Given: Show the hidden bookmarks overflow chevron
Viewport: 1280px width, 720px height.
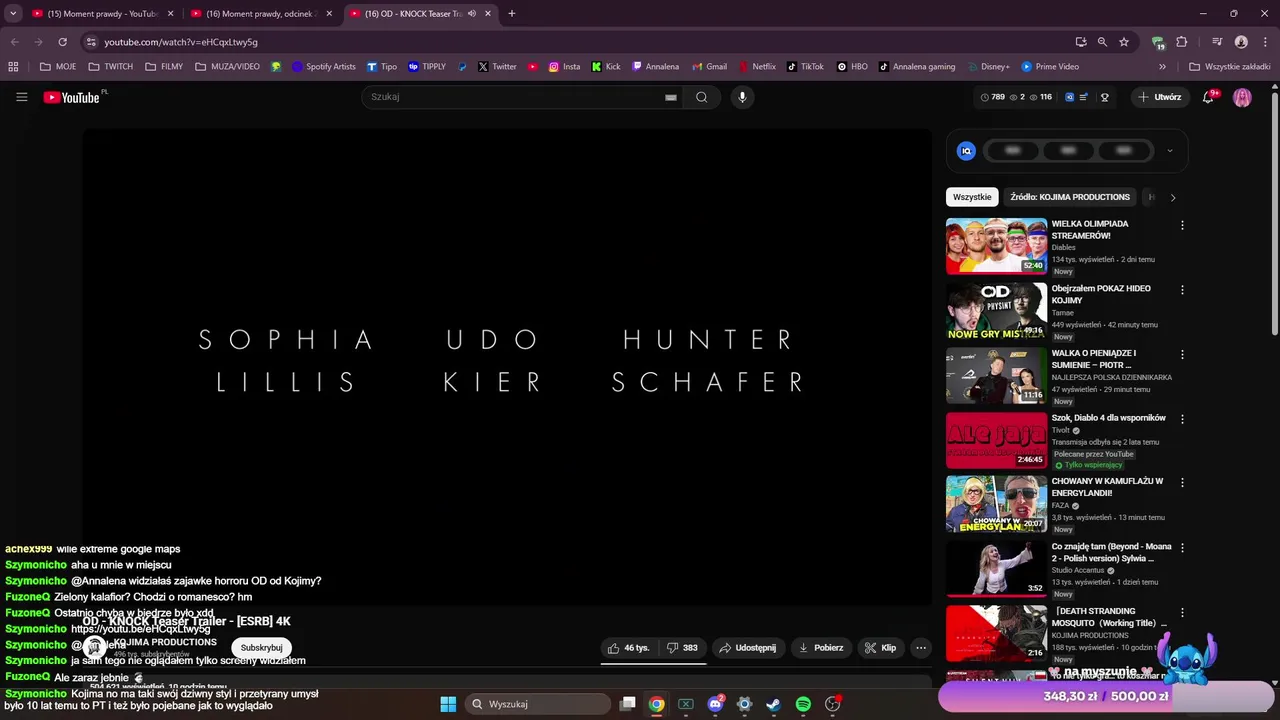Looking at the screenshot, I should pos(1162,67).
